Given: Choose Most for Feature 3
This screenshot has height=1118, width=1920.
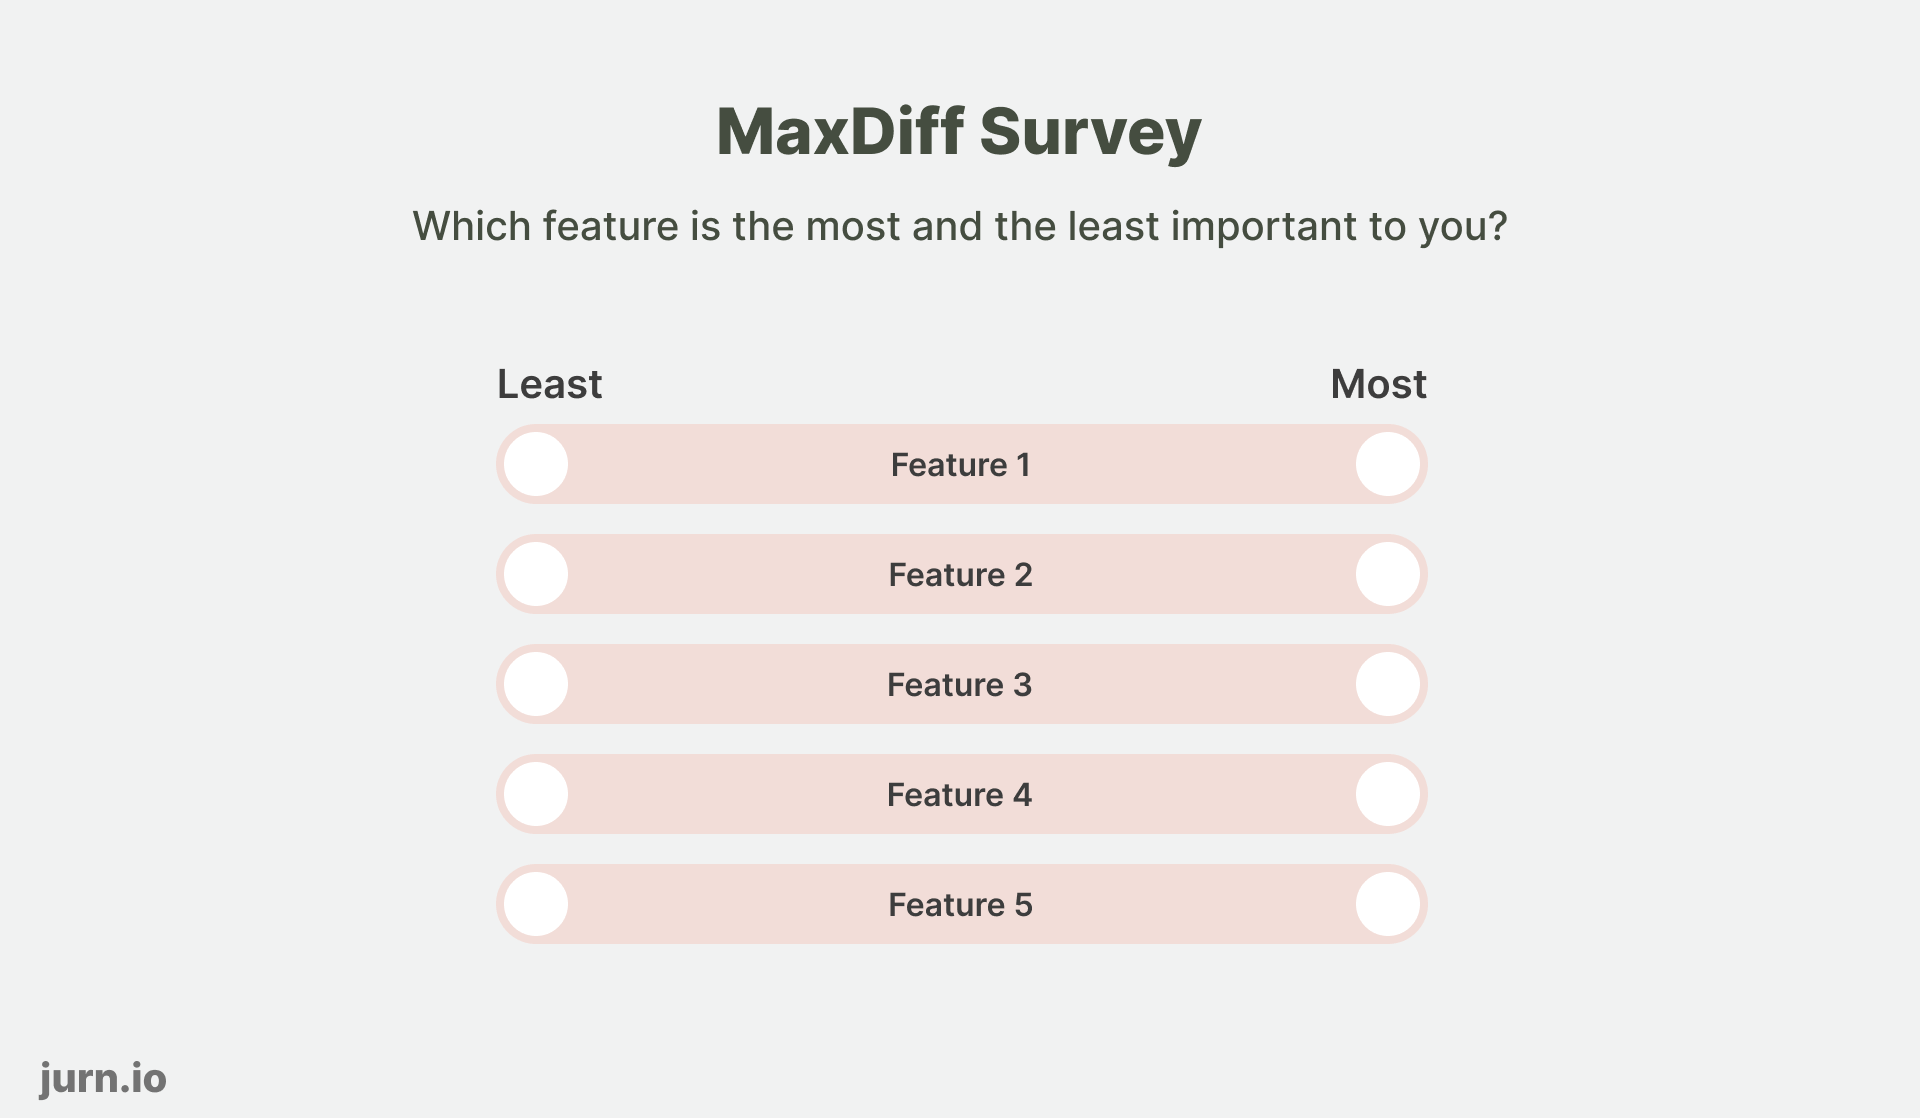Looking at the screenshot, I should 1388,683.
